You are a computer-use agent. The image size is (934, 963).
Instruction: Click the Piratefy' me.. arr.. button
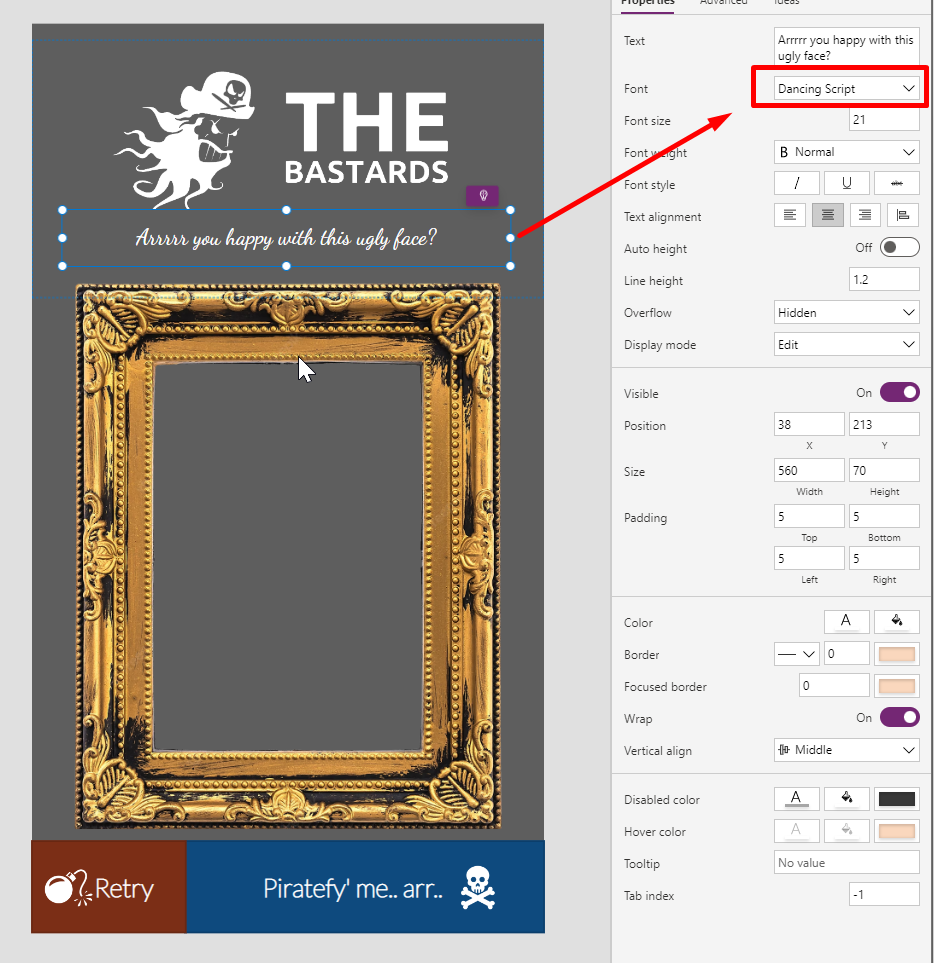(x=365, y=887)
